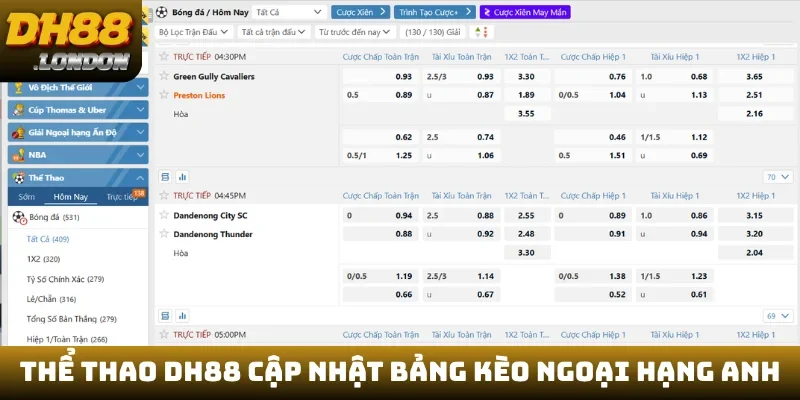Image resolution: width=800 pixels, height=400 pixels.
Task: Select Tất Cả (409) market filter
Action: coord(47,239)
